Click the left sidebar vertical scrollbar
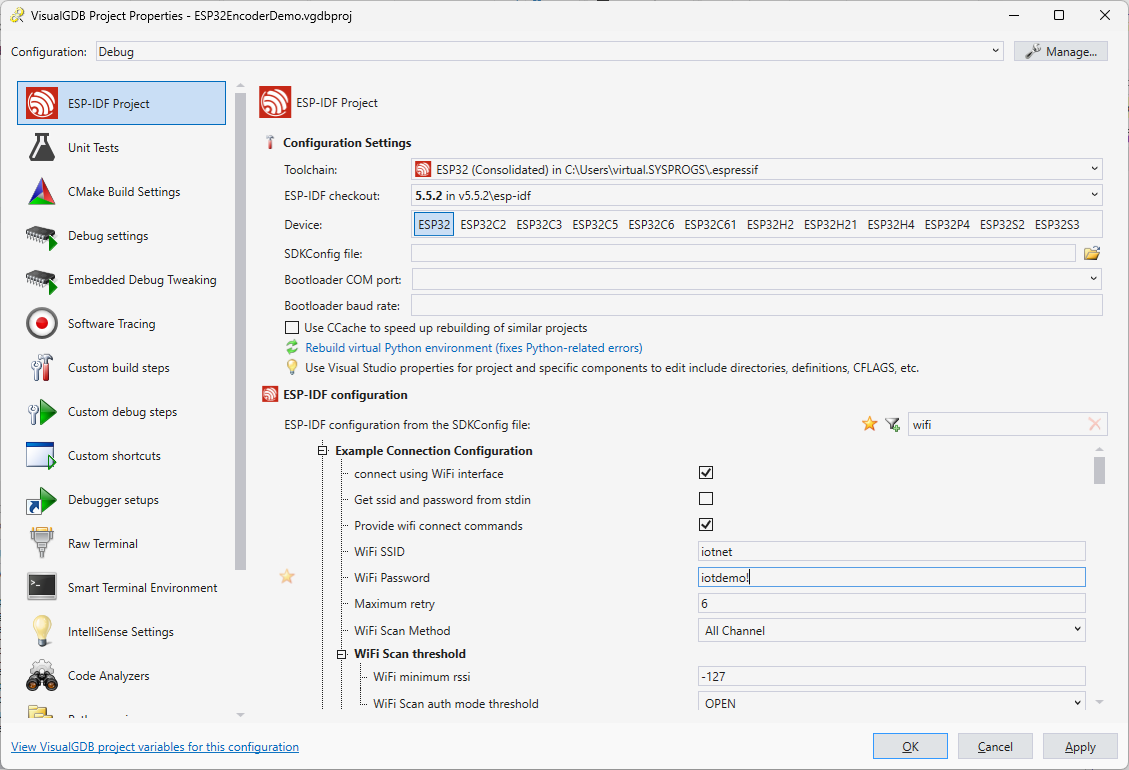 pos(240,330)
